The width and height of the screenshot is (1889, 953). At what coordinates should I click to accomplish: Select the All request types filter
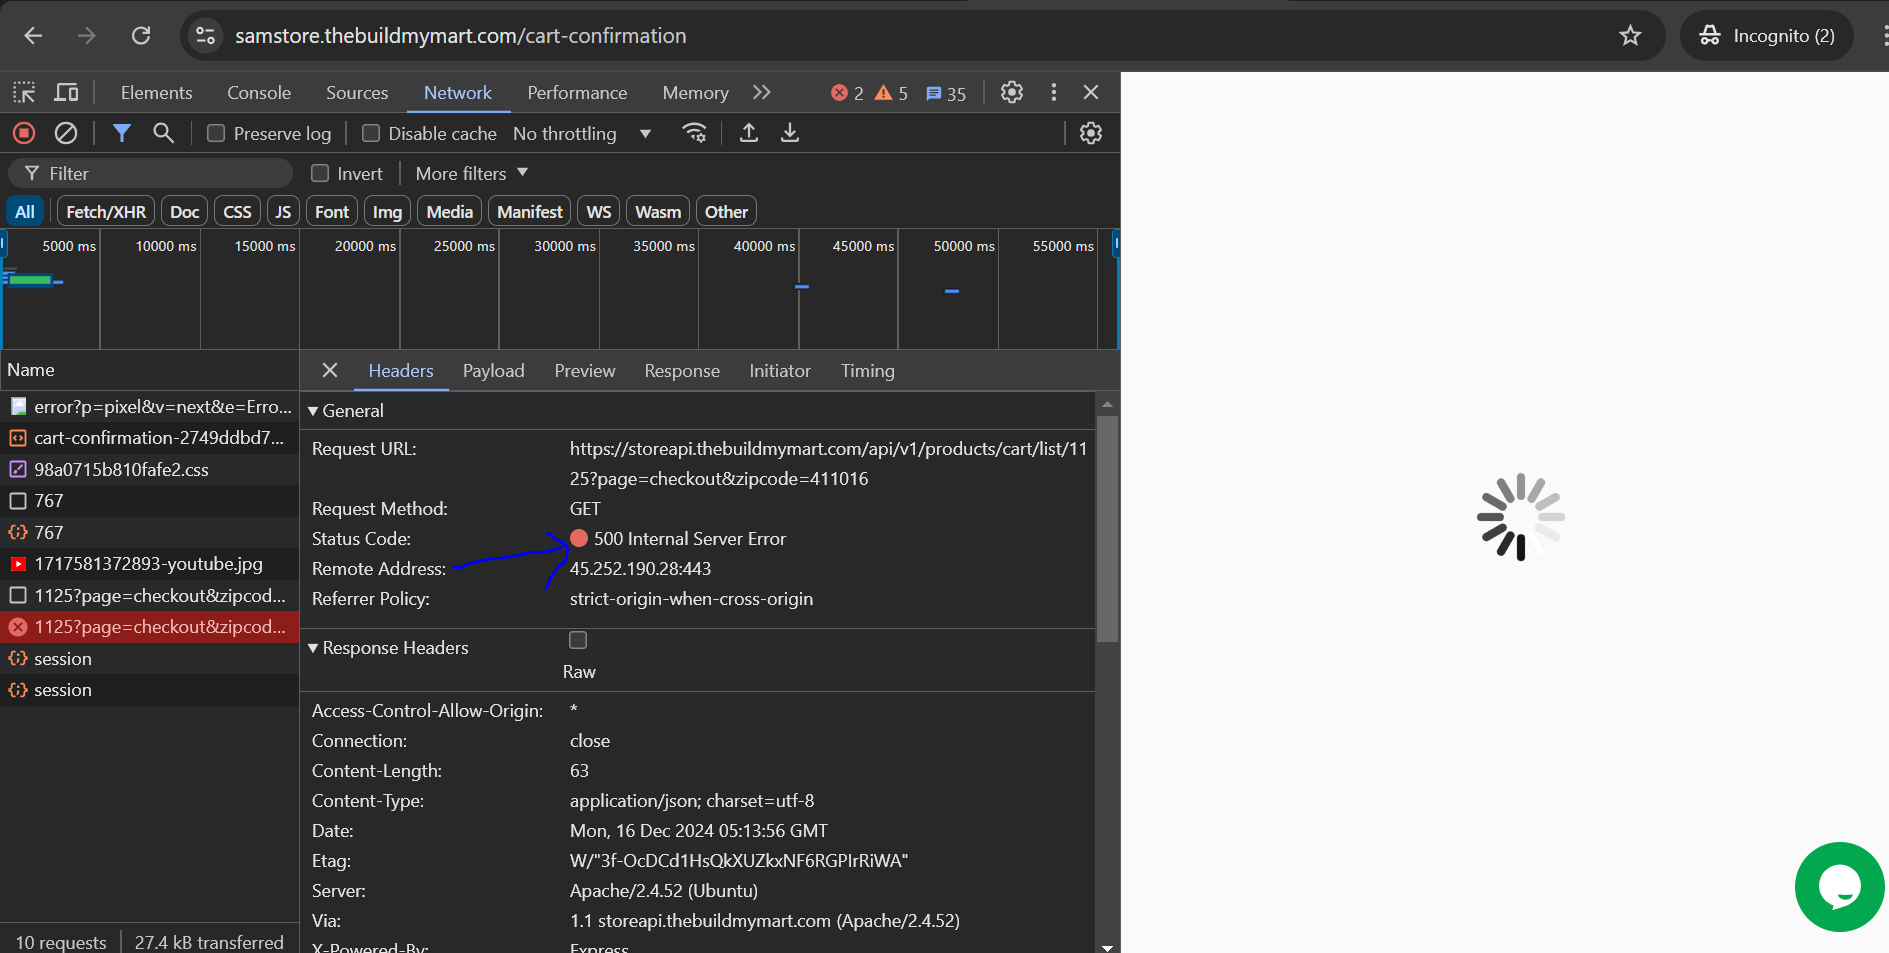pos(25,211)
